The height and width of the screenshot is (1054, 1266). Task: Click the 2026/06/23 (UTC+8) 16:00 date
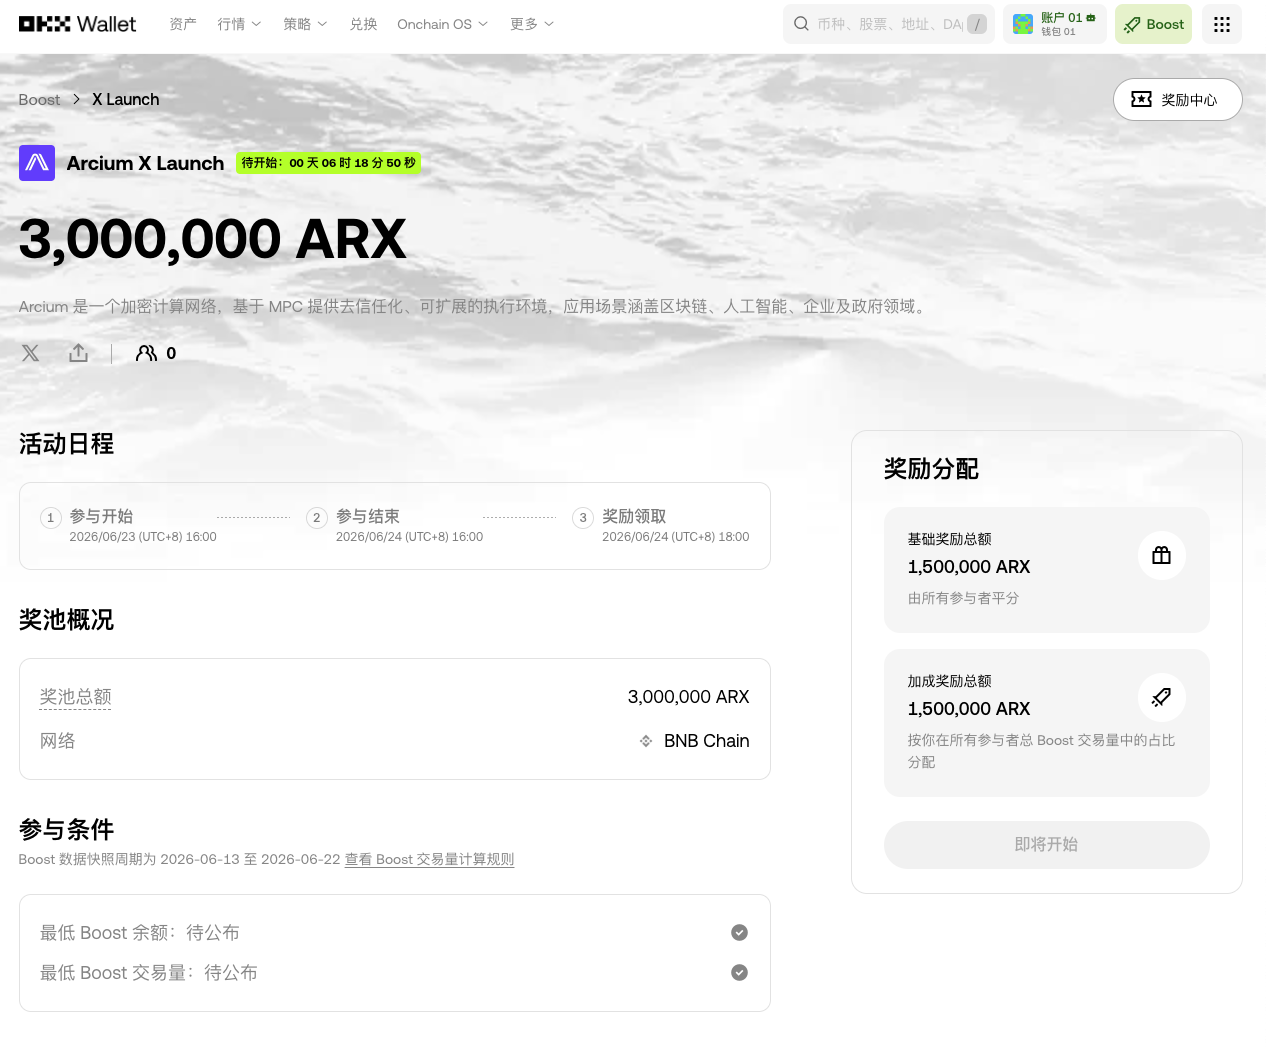tap(143, 537)
